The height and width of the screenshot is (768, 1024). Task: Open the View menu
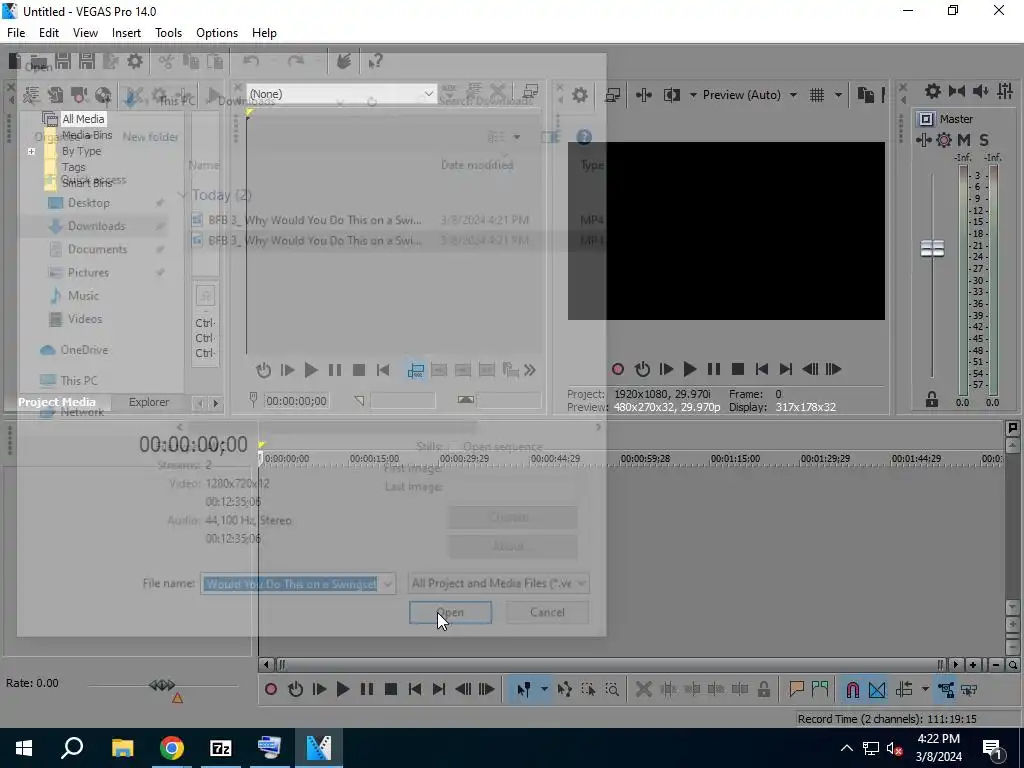coord(85,33)
